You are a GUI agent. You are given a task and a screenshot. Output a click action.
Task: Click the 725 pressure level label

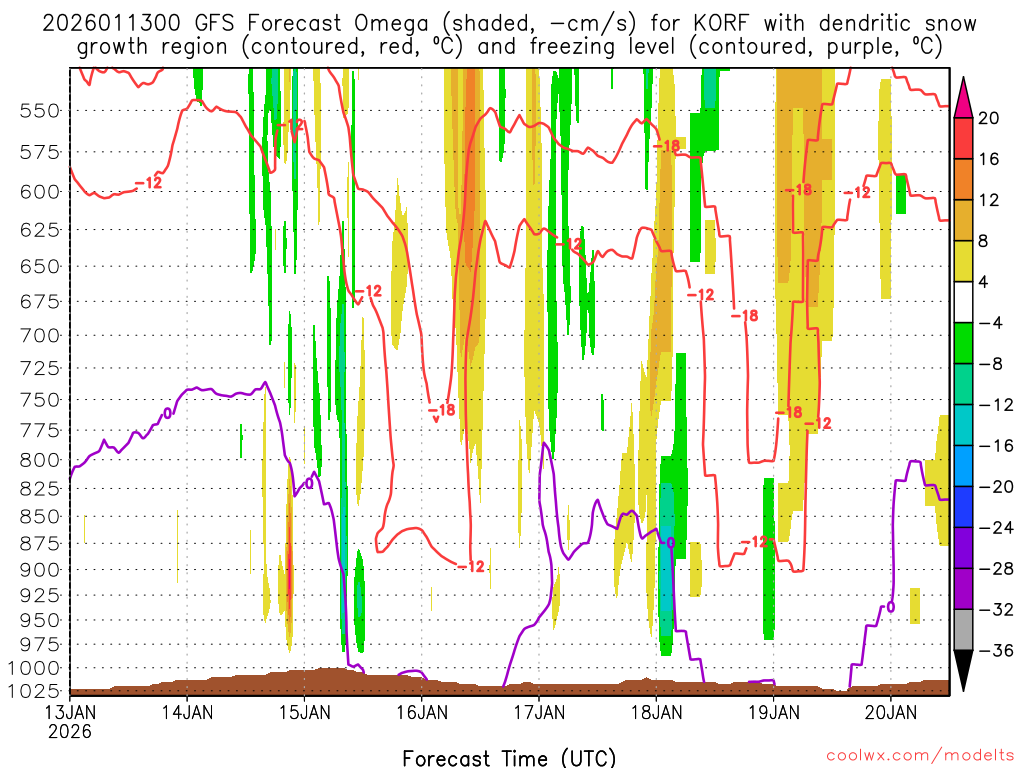point(39,368)
